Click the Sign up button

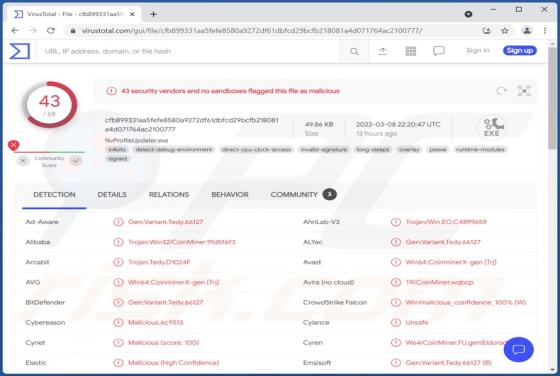tap(520, 51)
